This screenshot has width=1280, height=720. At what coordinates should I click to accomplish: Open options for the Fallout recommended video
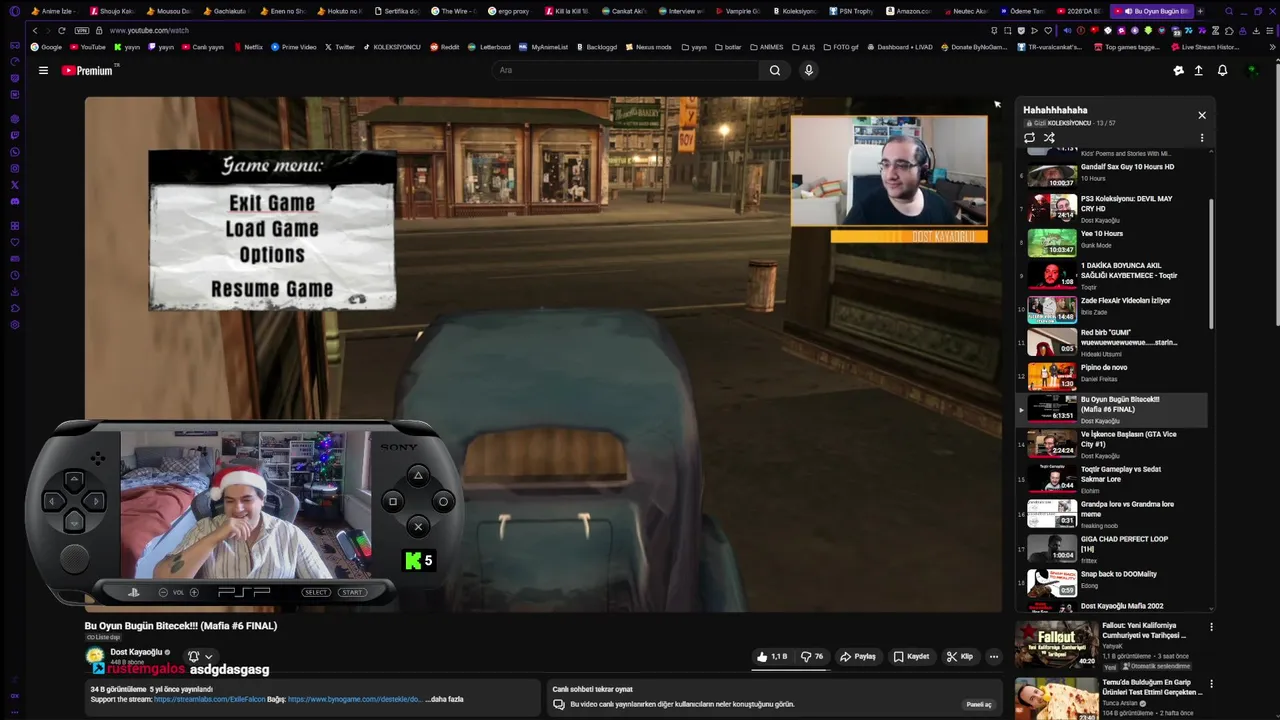click(1211, 627)
